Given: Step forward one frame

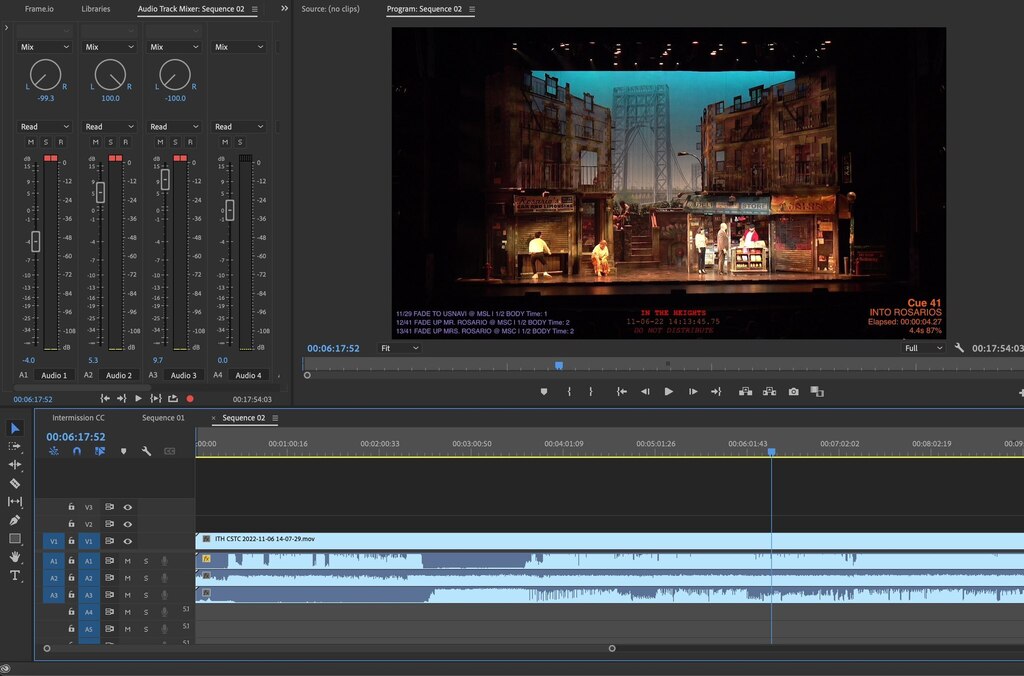Looking at the screenshot, I should [693, 392].
